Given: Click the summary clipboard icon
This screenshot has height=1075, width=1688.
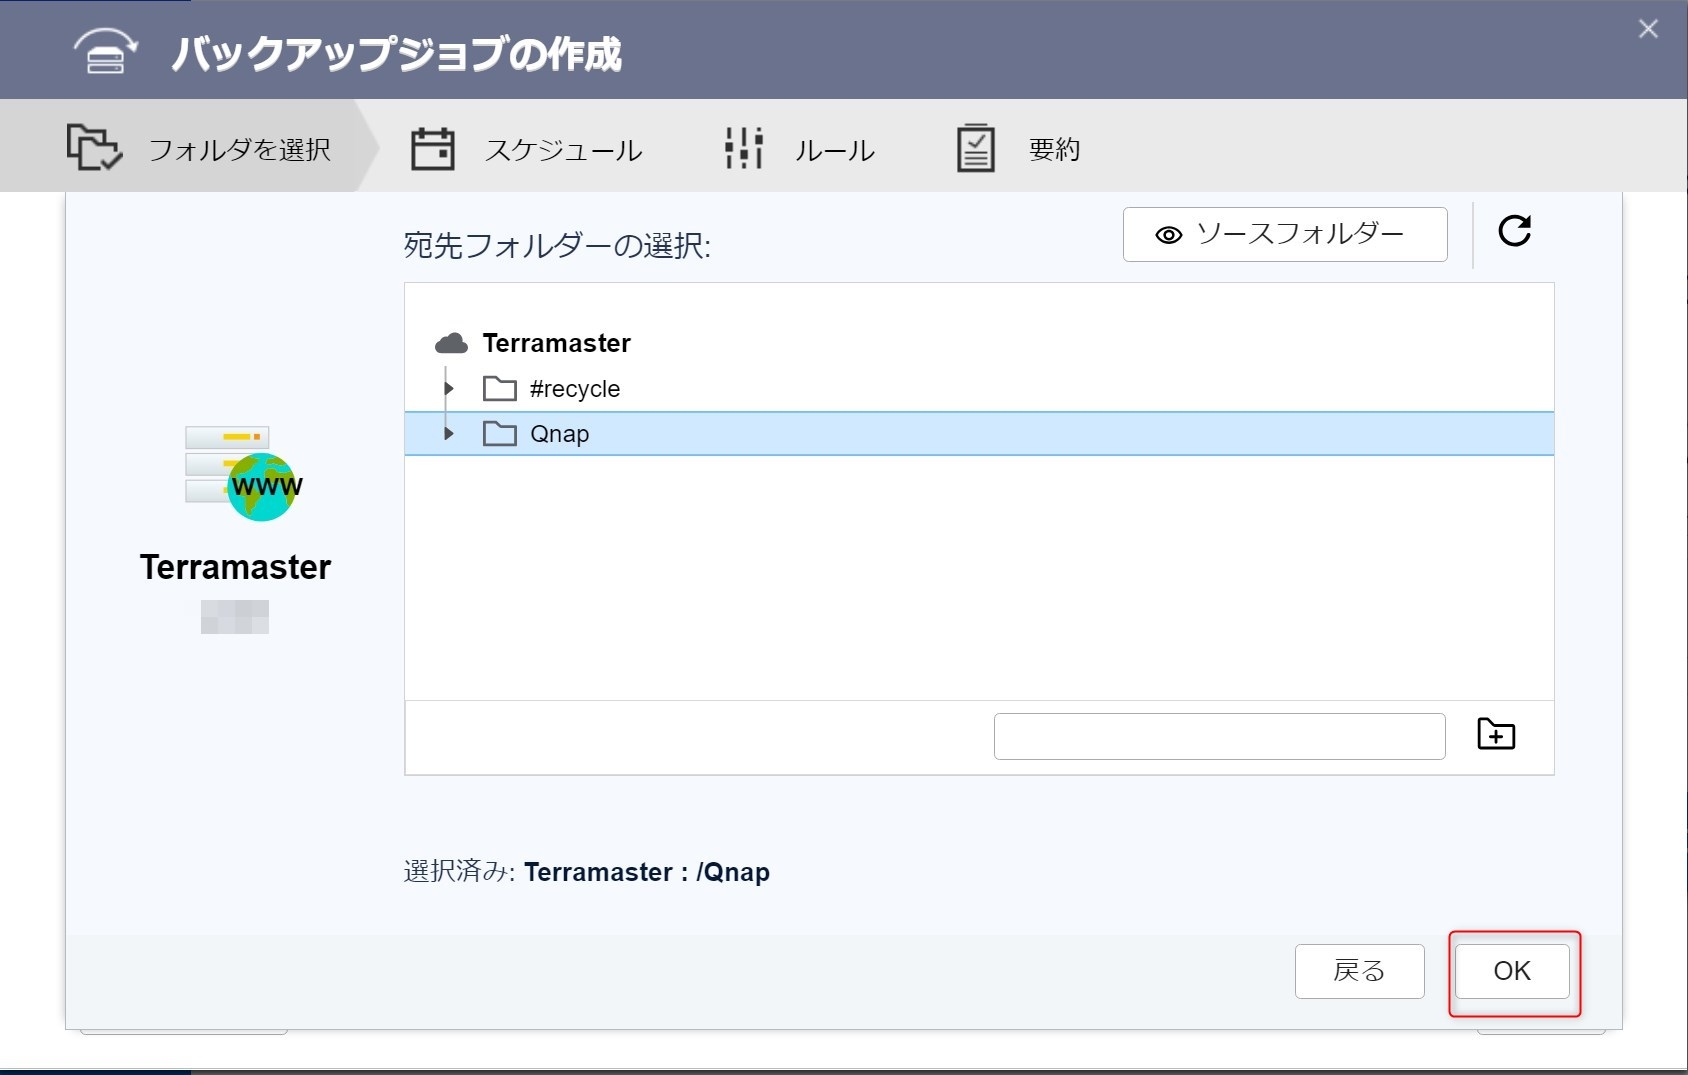Looking at the screenshot, I should pos(975,149).
